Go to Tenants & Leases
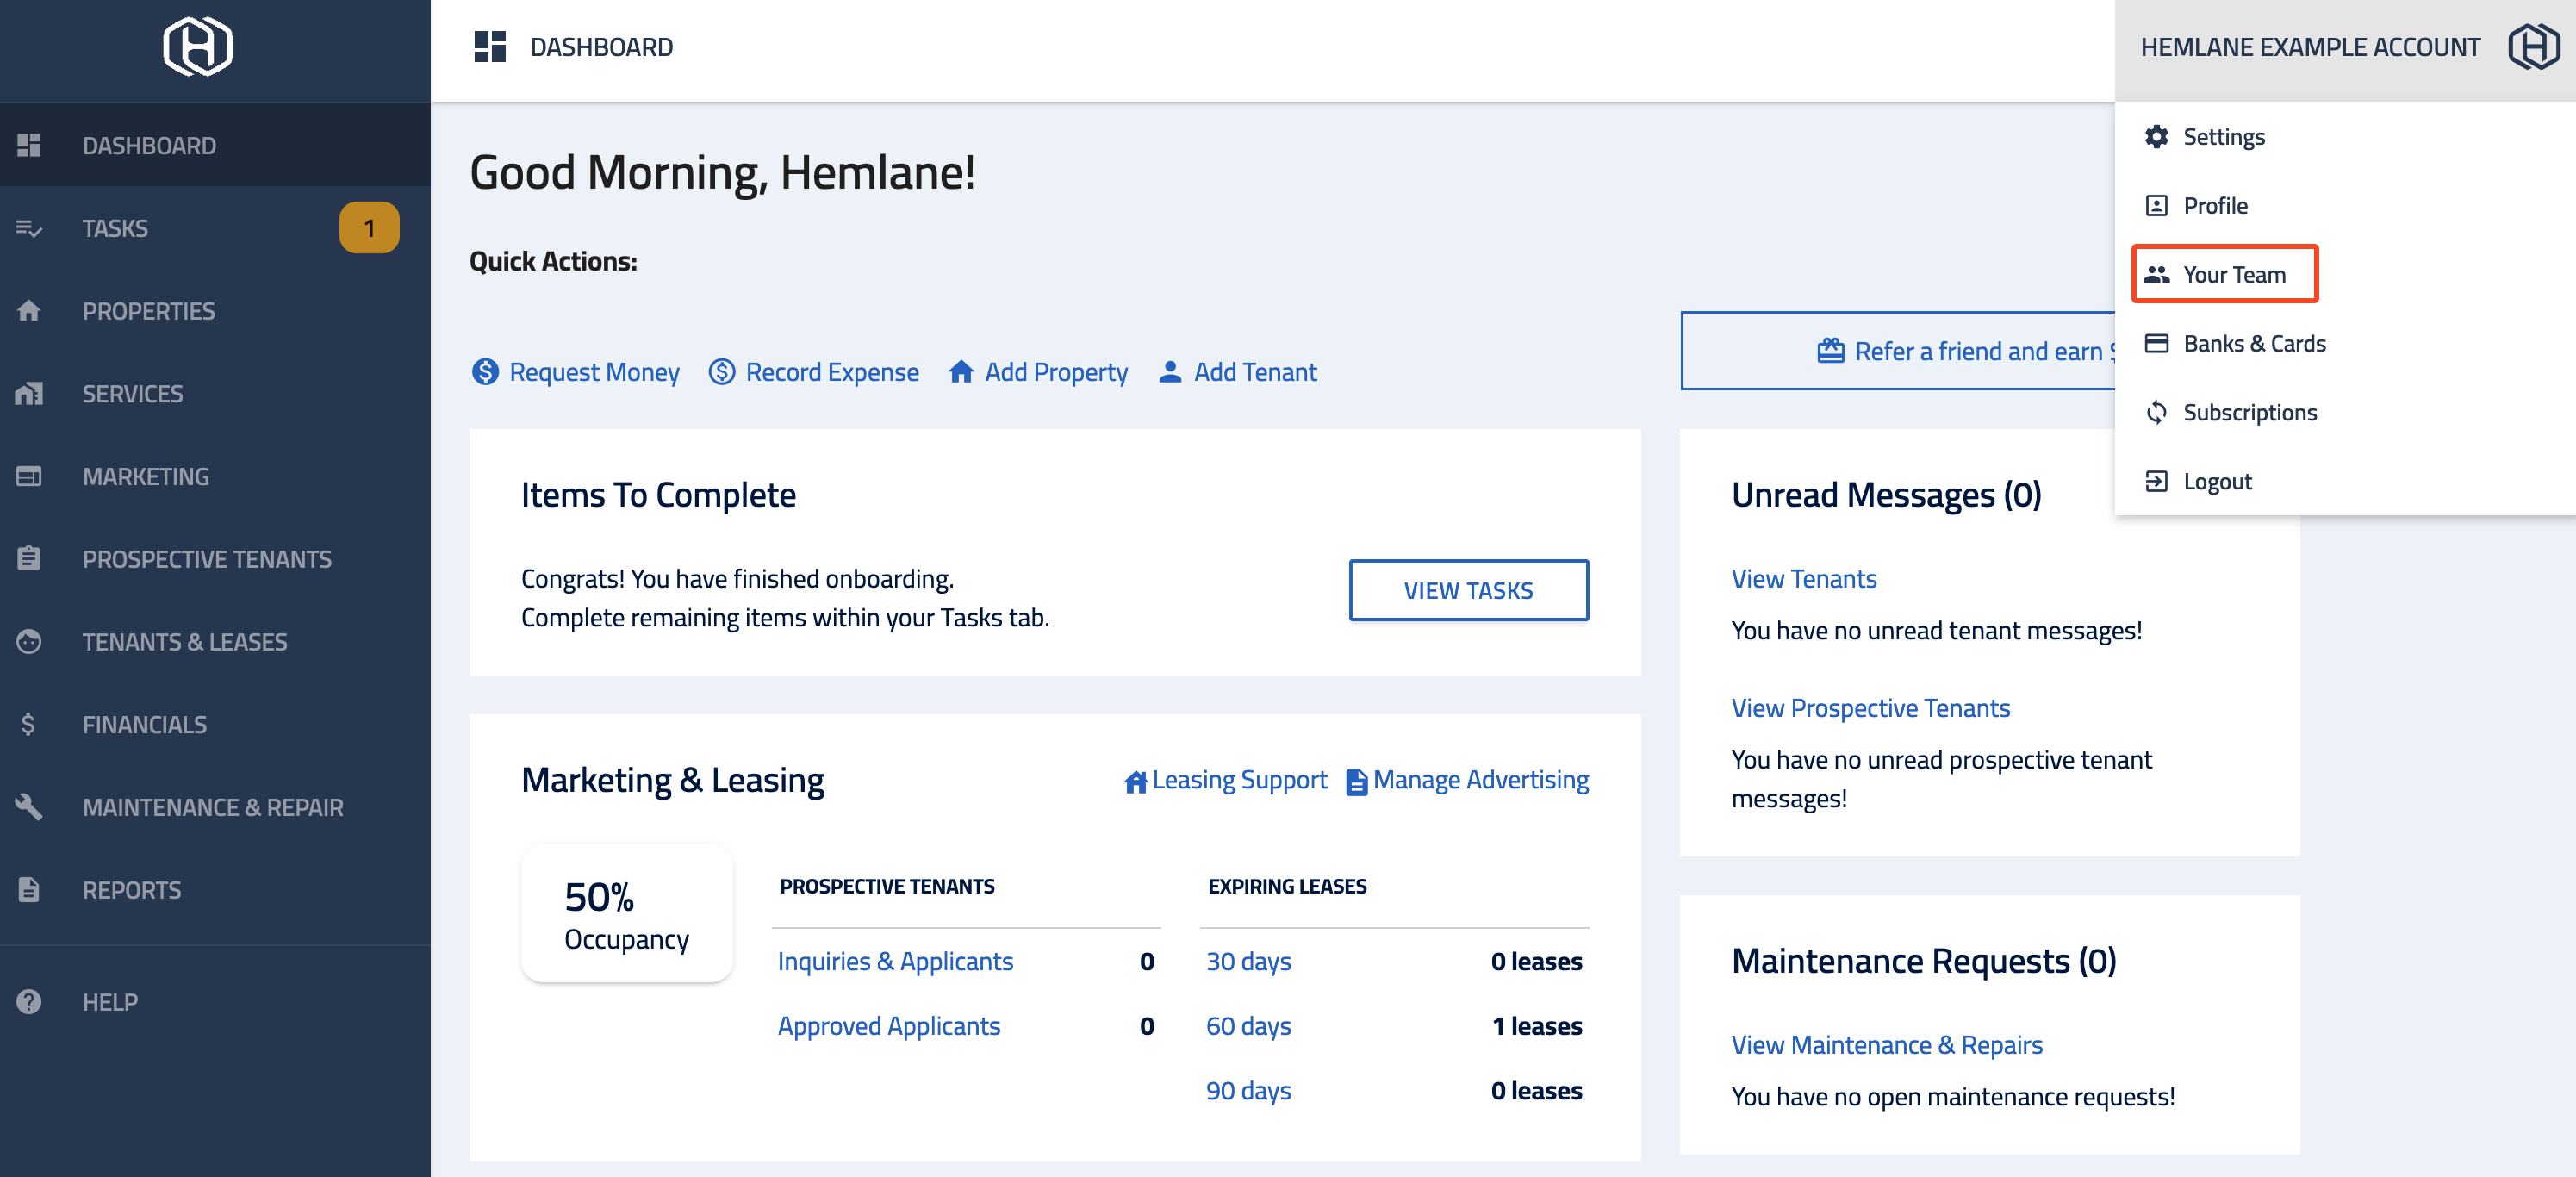 pos(215,642)
